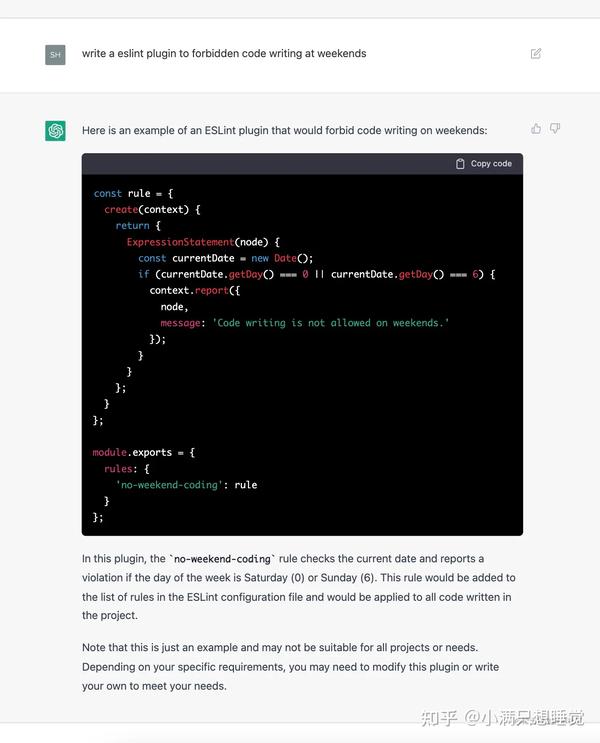The width and height of the screenshot is (600, 743).
Task: Click ExpressionStatement(node) in the code block
Action: coord(203,242)
